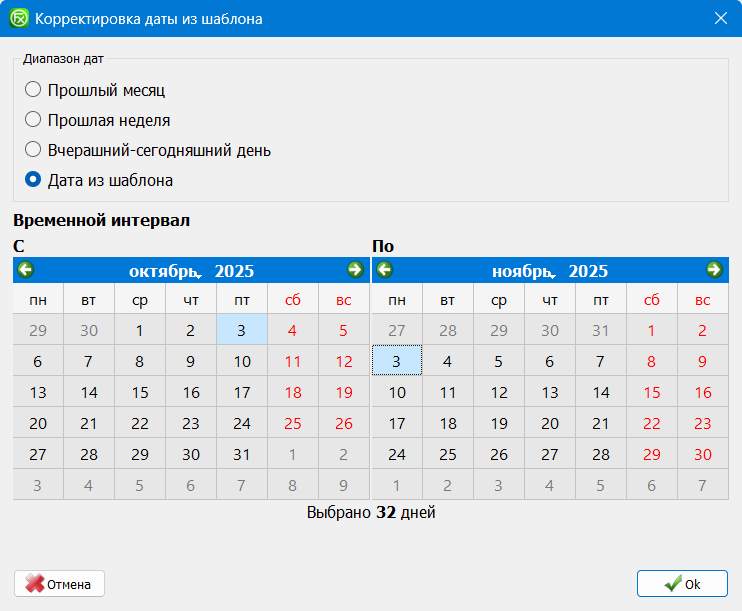Confirm with the Ok button
The height and width of the screenshot is (611, 742).
[x=682, y=584]
